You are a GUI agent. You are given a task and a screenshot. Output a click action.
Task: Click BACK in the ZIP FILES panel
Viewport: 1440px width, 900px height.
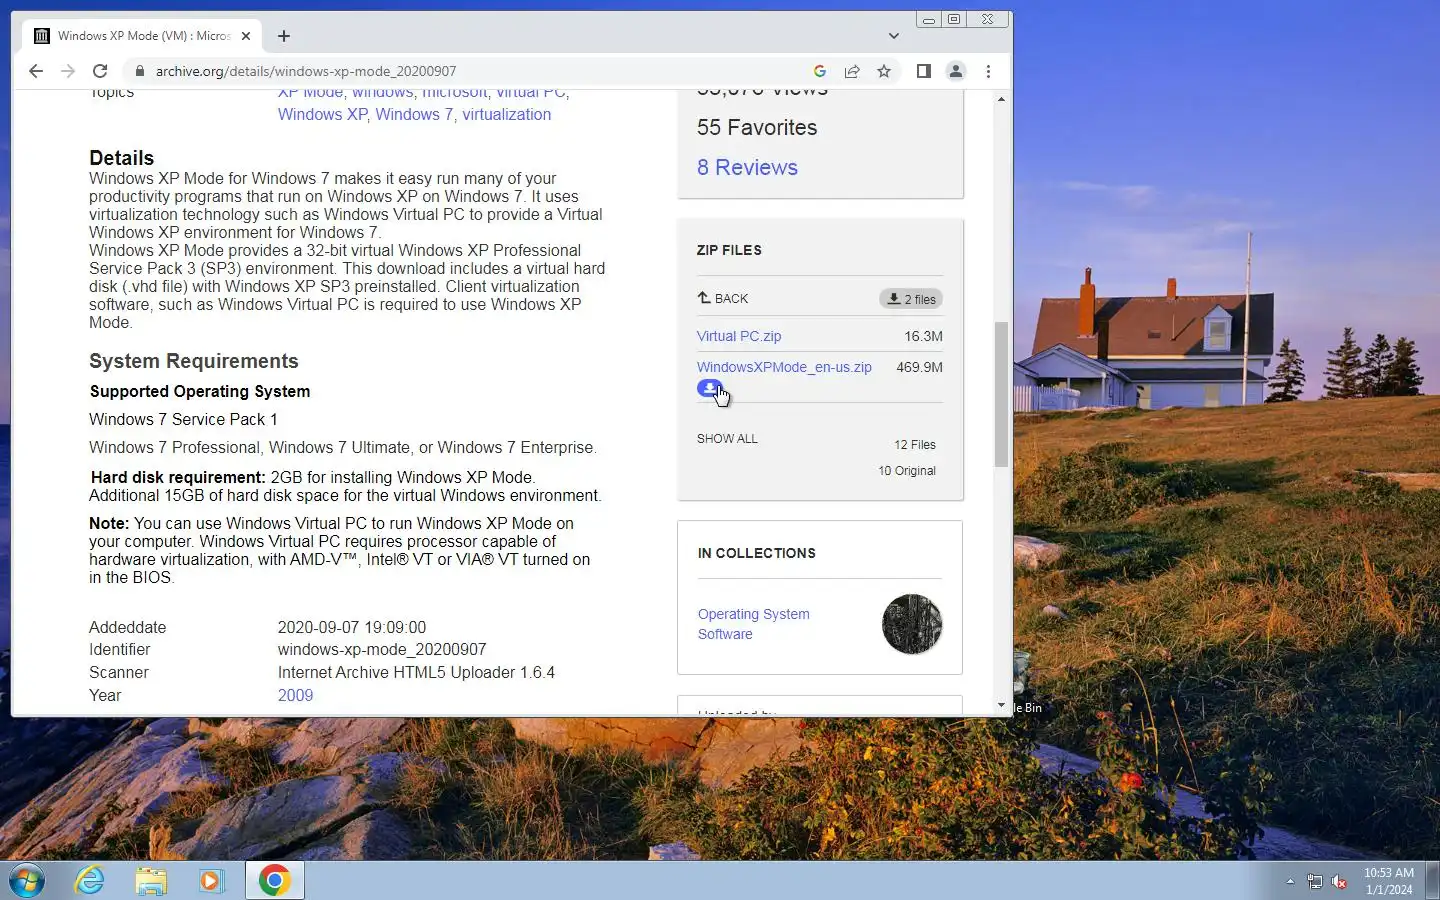click(723, 298)
